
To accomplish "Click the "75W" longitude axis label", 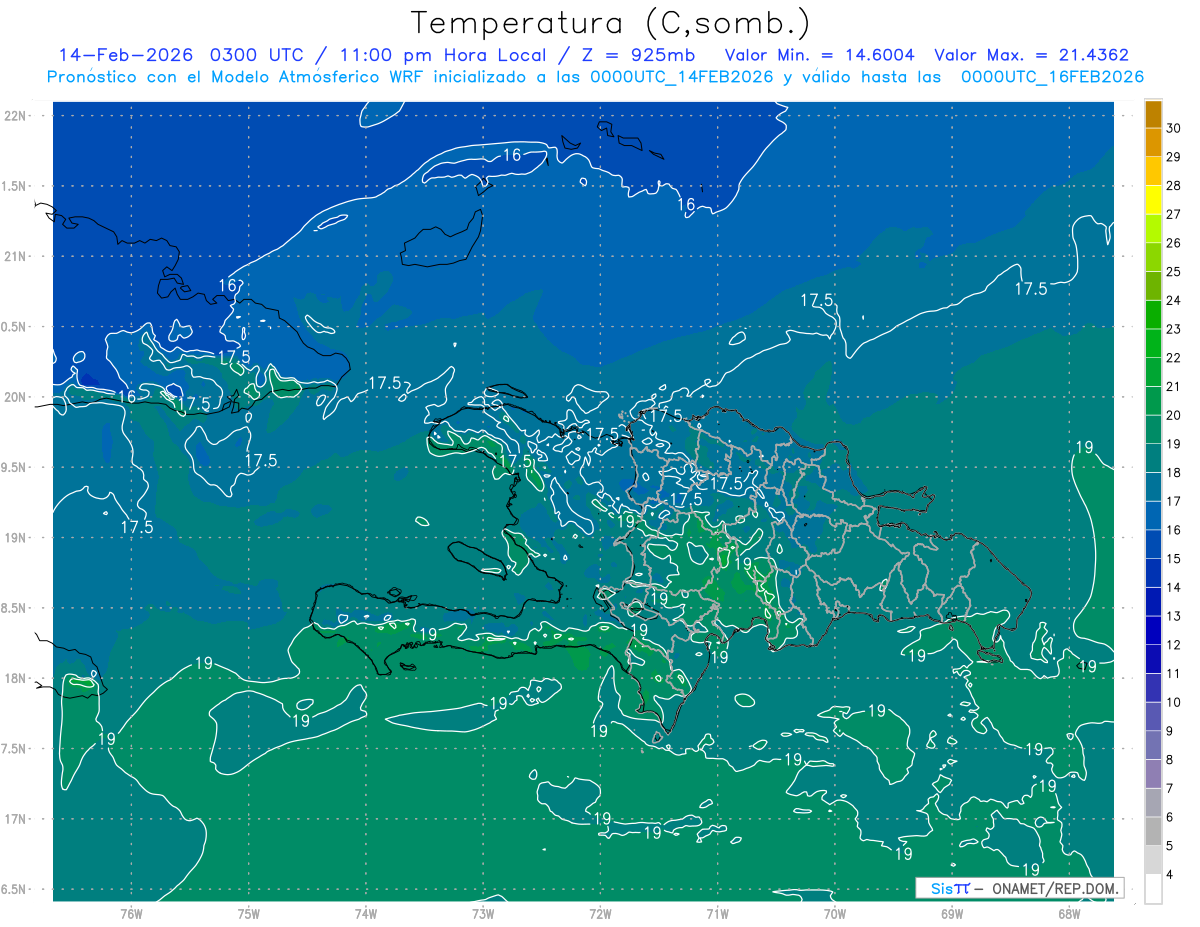I will 249,914.
